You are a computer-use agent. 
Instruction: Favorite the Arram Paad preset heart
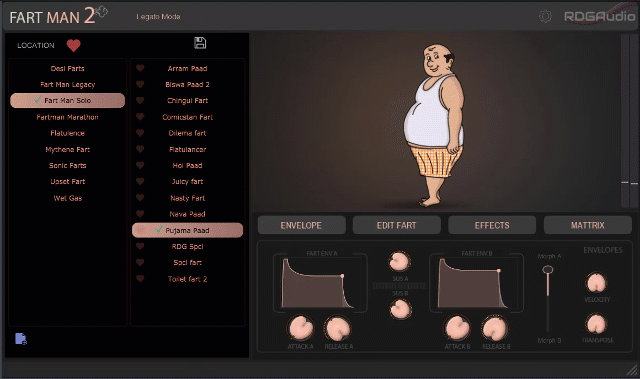pos(140,68)
